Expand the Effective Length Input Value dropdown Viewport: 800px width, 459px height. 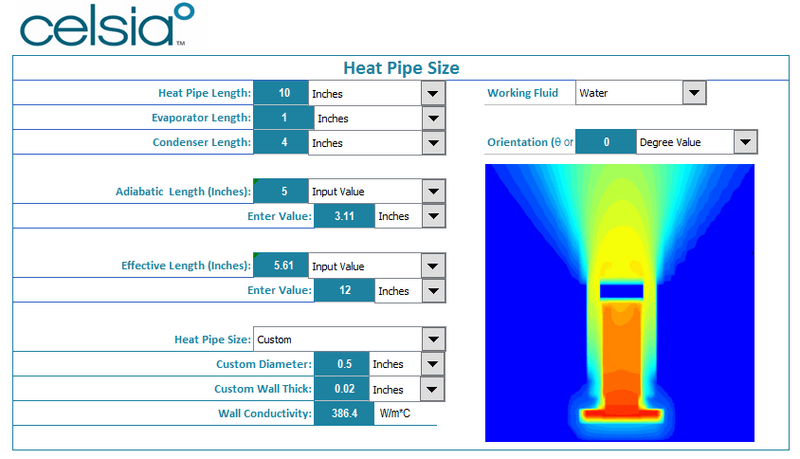pos(433,266)
